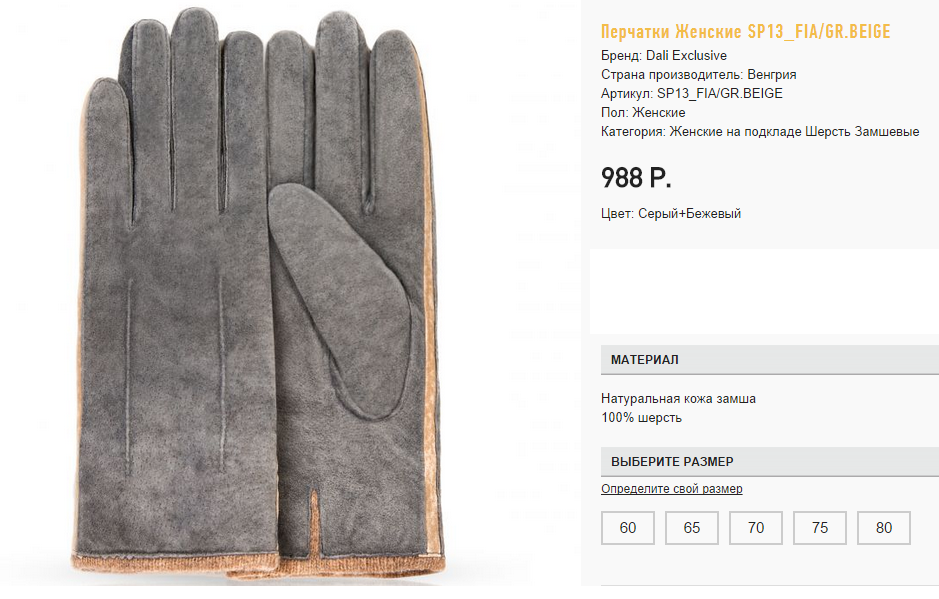This screenshot has width=939, height=599.
Task: Open the 'Определите свой размер' link
Action: [x=672, y=489]
